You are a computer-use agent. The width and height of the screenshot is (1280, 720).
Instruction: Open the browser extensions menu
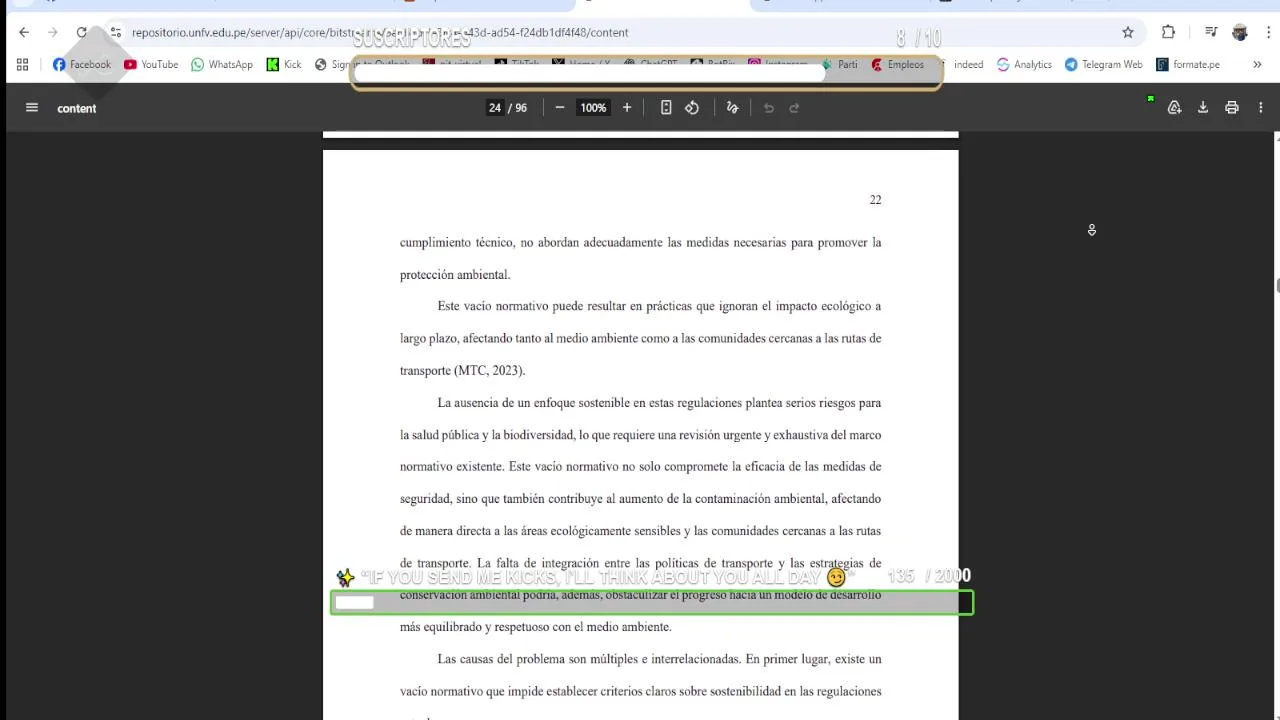(1168, 32)
